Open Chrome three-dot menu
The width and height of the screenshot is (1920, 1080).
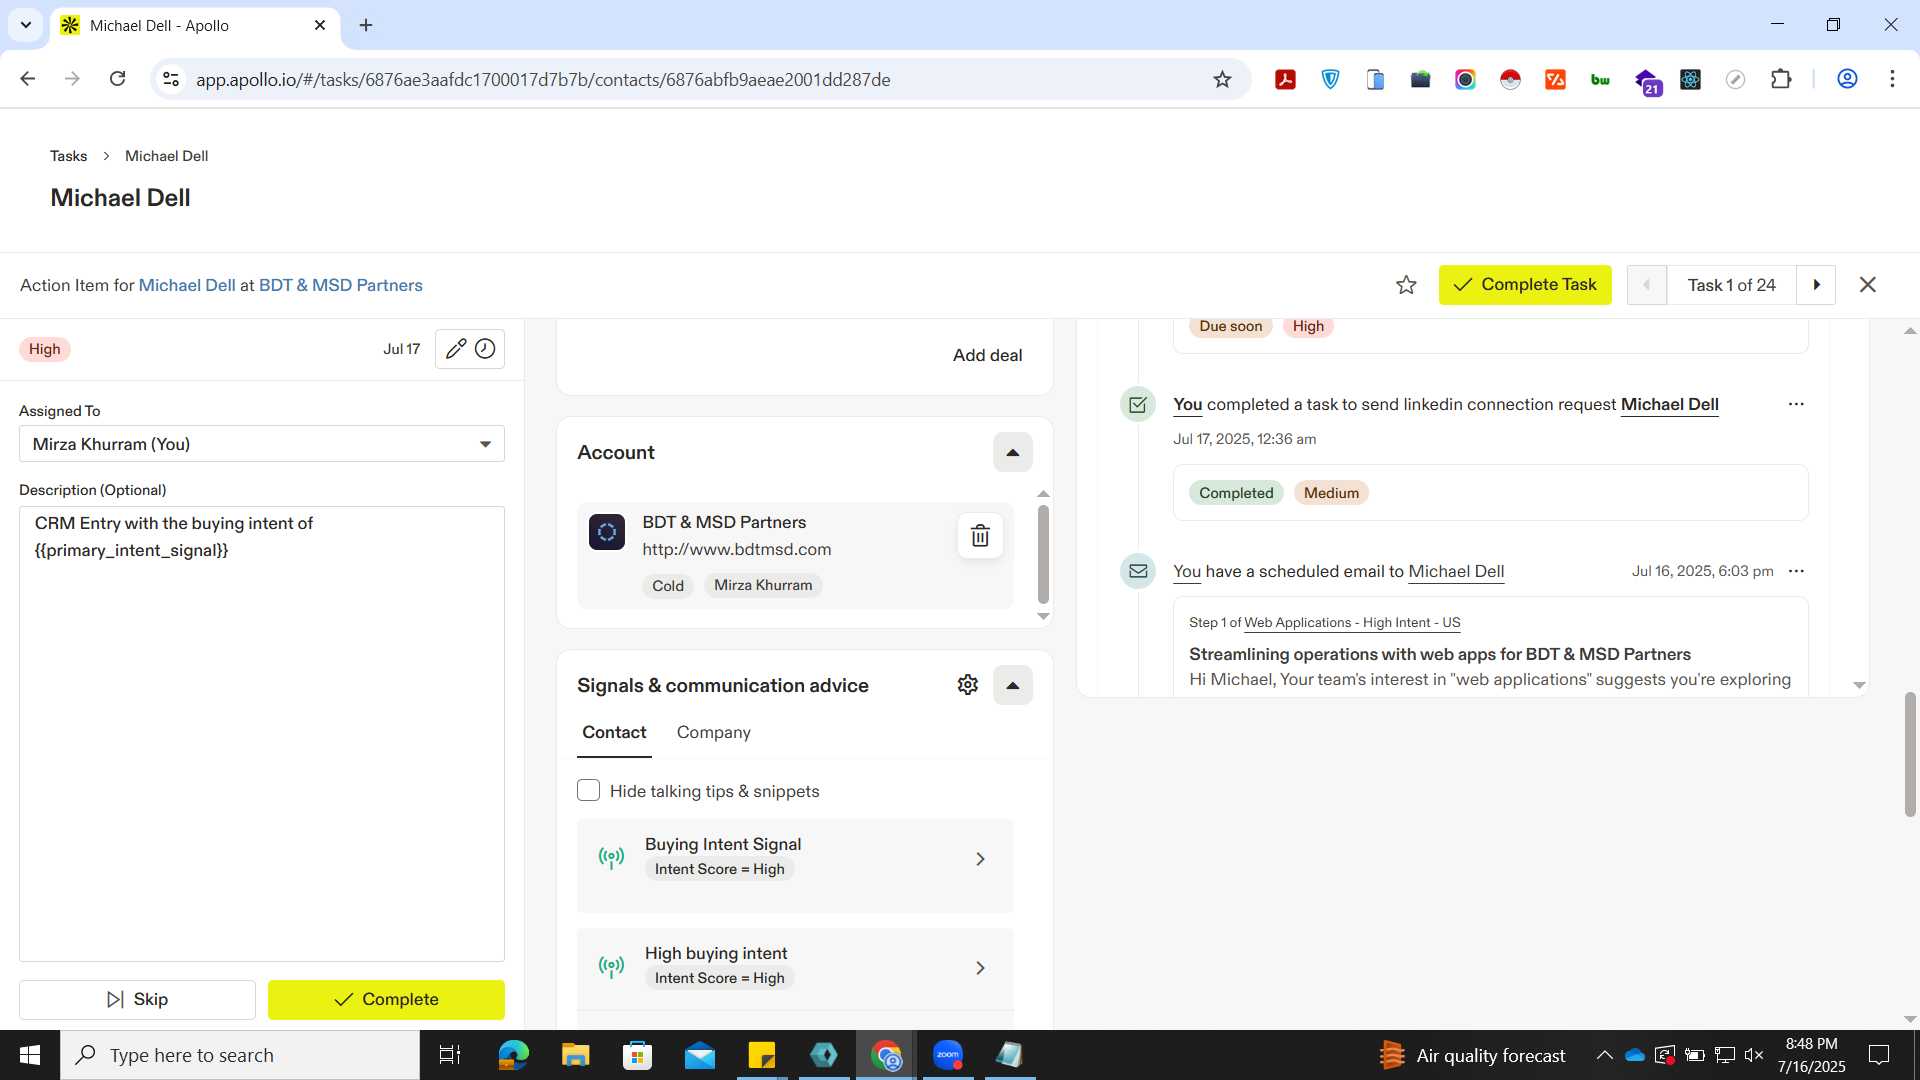(x=1892, y=79)
